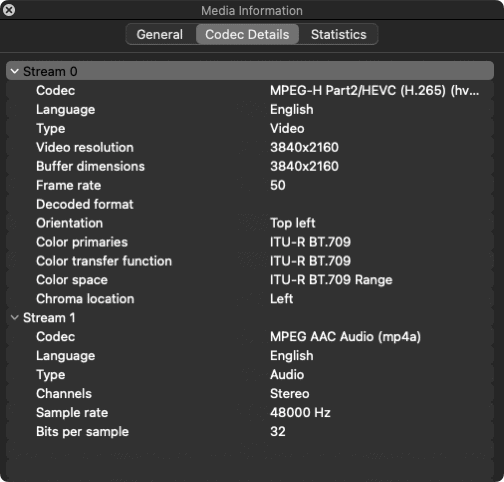Select the Color transfer function row
The height and width of the screenshot is (482, 504).
coord(250,261)
